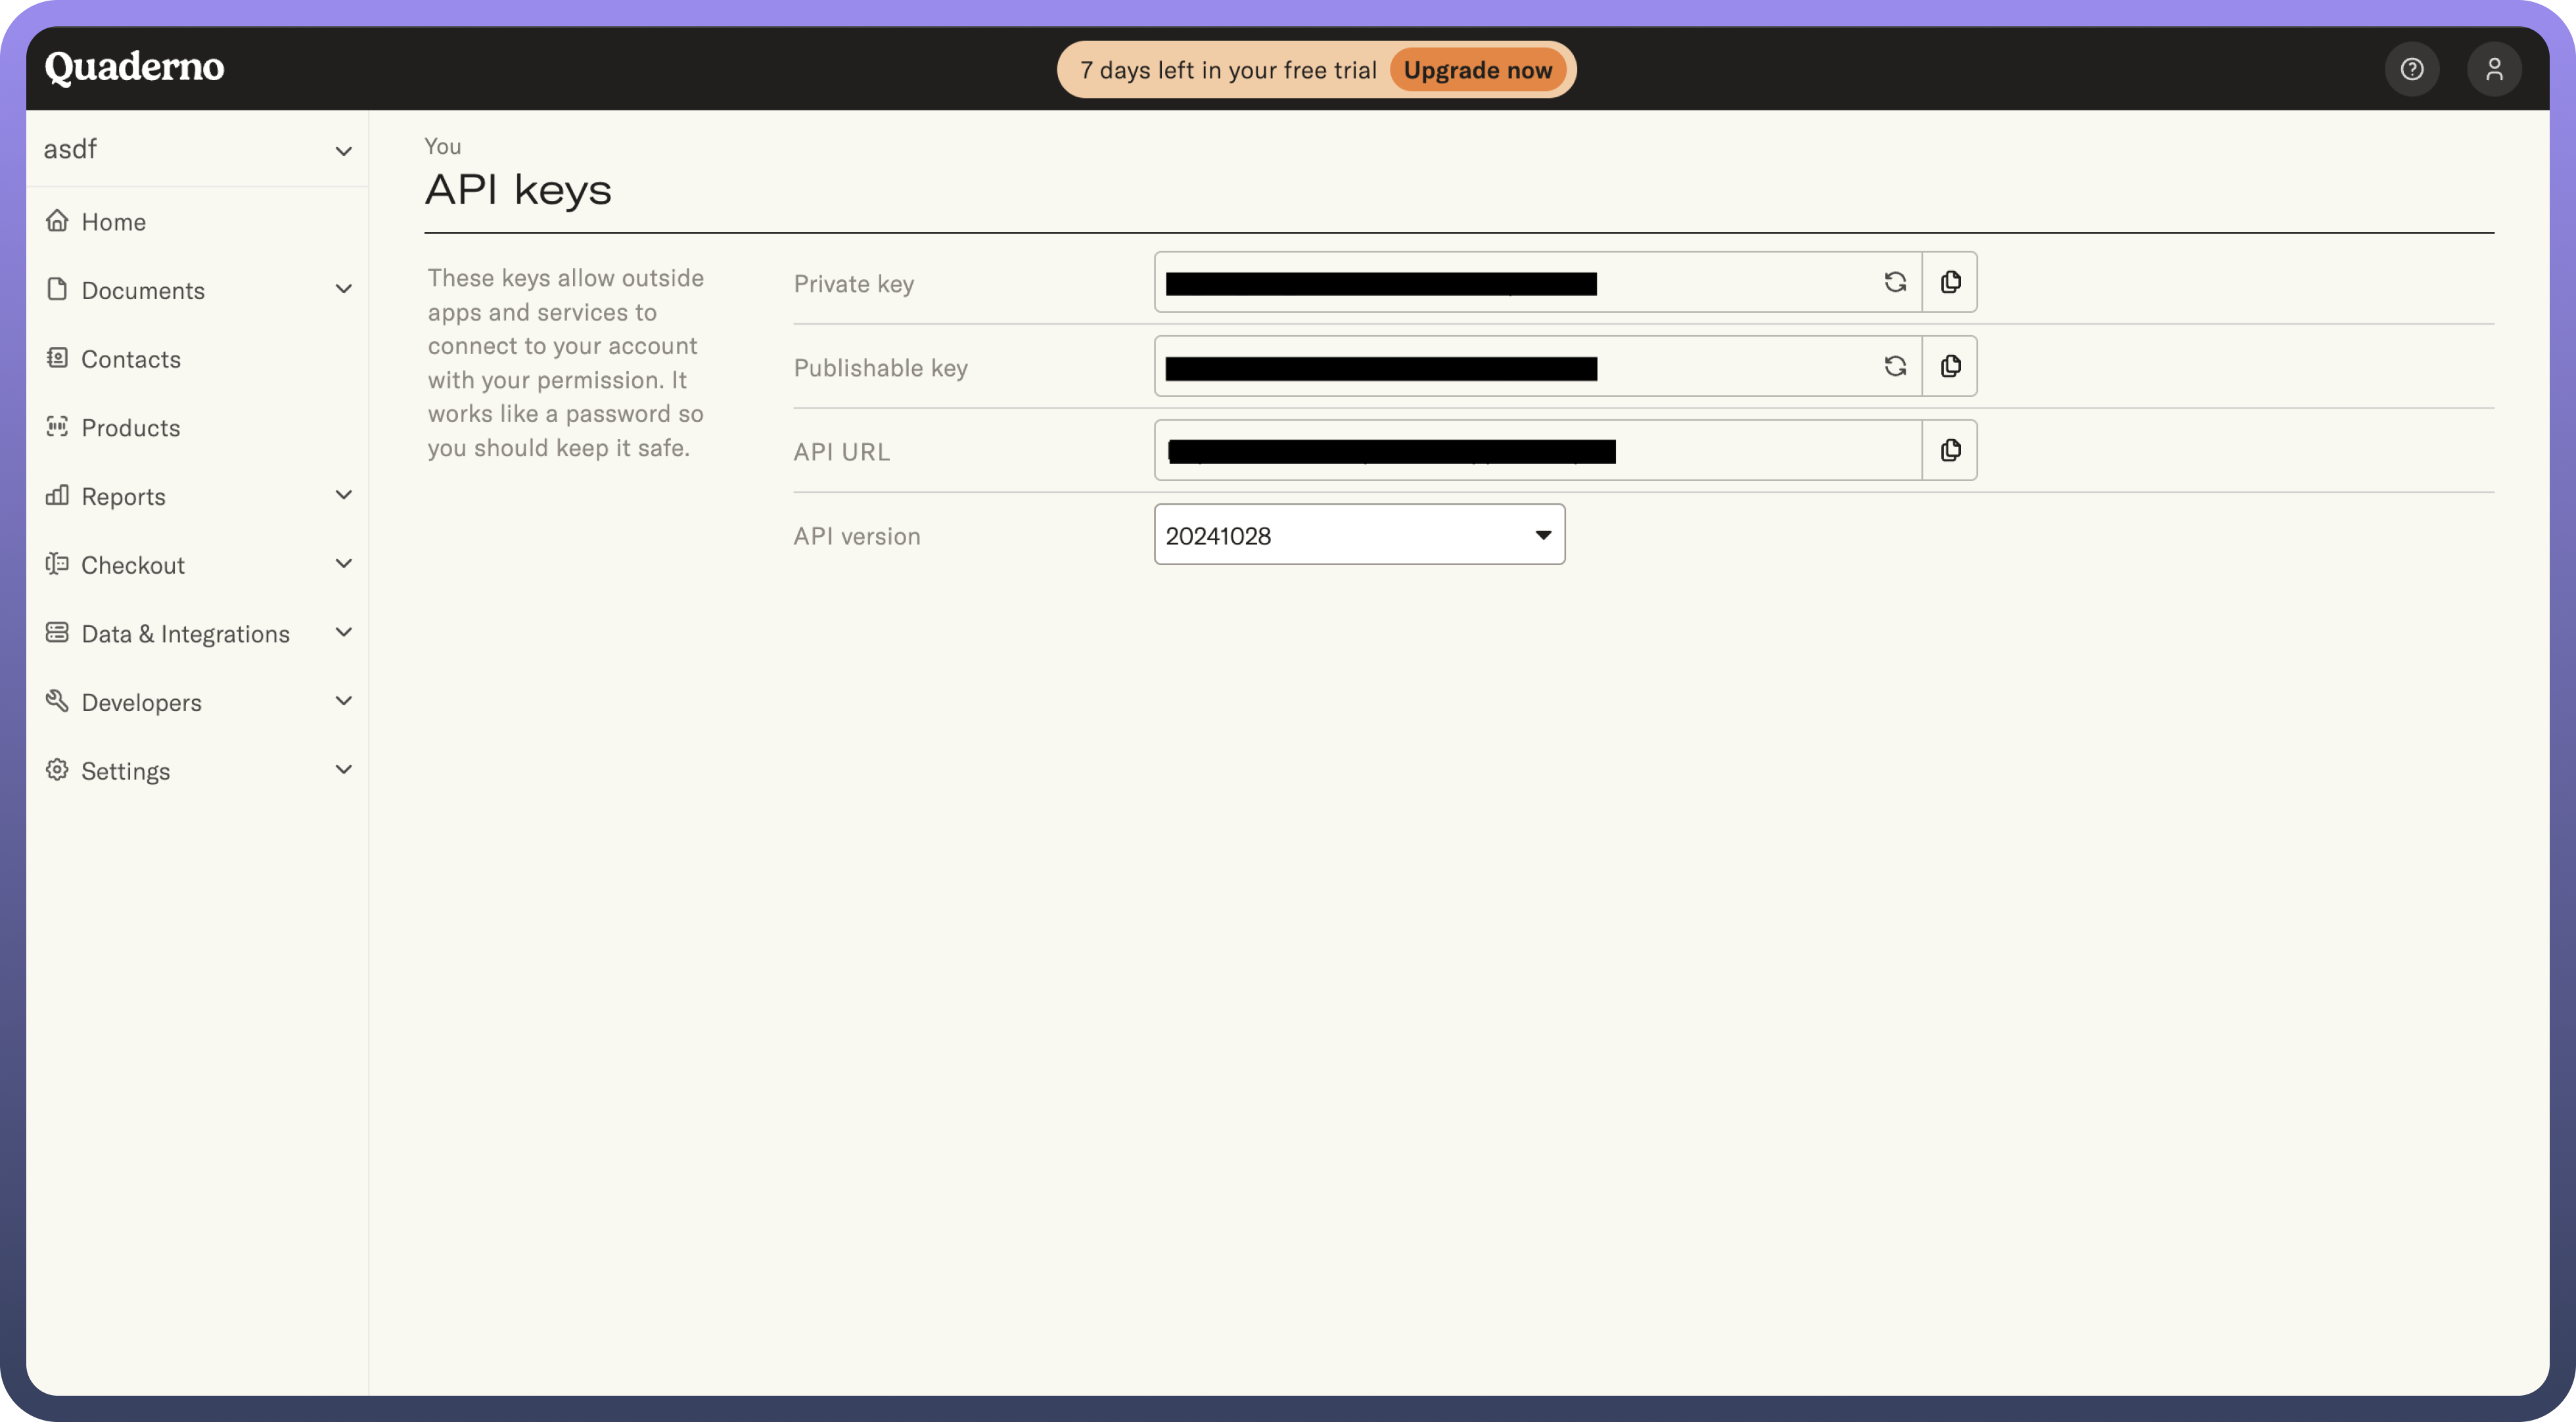Click the Quaderno logo
The width and height of the screenshot is (2576, 1422).
pos(134,67)
